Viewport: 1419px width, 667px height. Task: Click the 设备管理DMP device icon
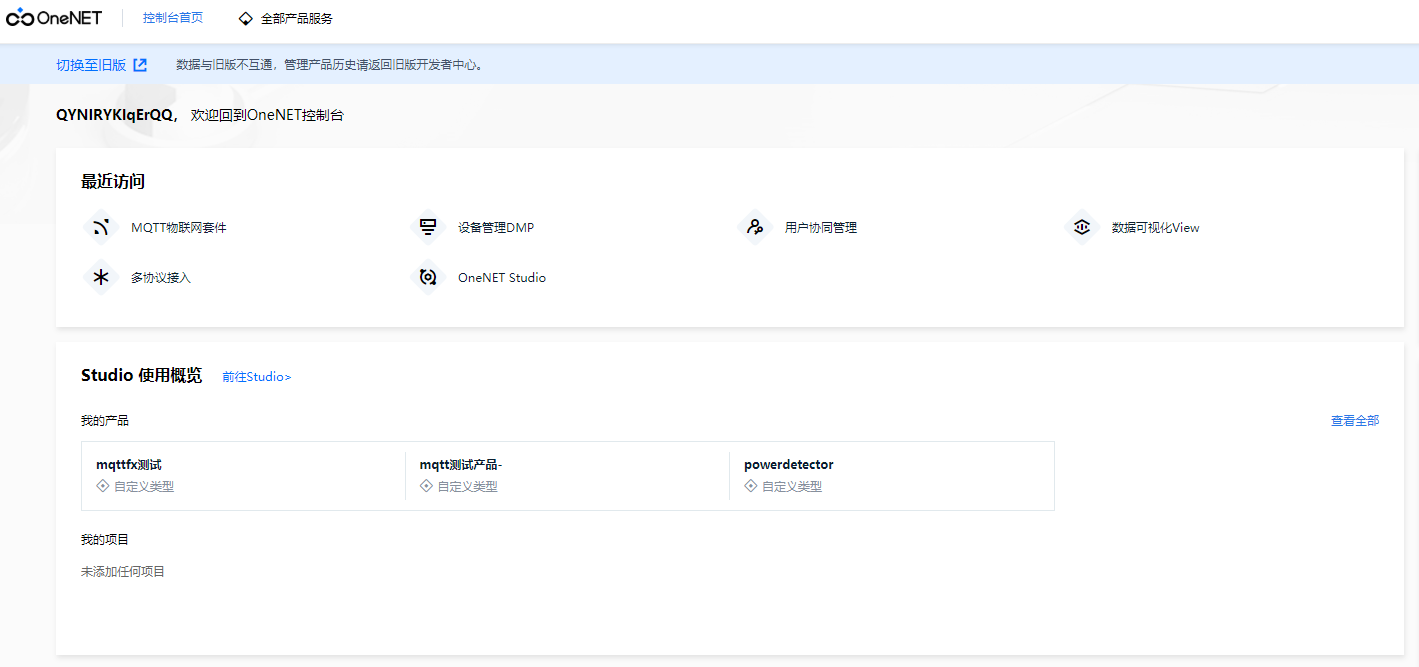pos(428,227)
